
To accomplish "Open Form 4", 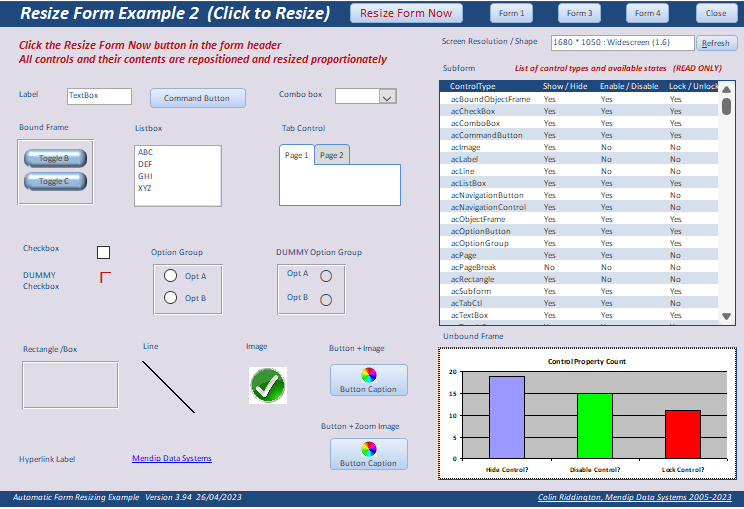I will click(648, 13).
